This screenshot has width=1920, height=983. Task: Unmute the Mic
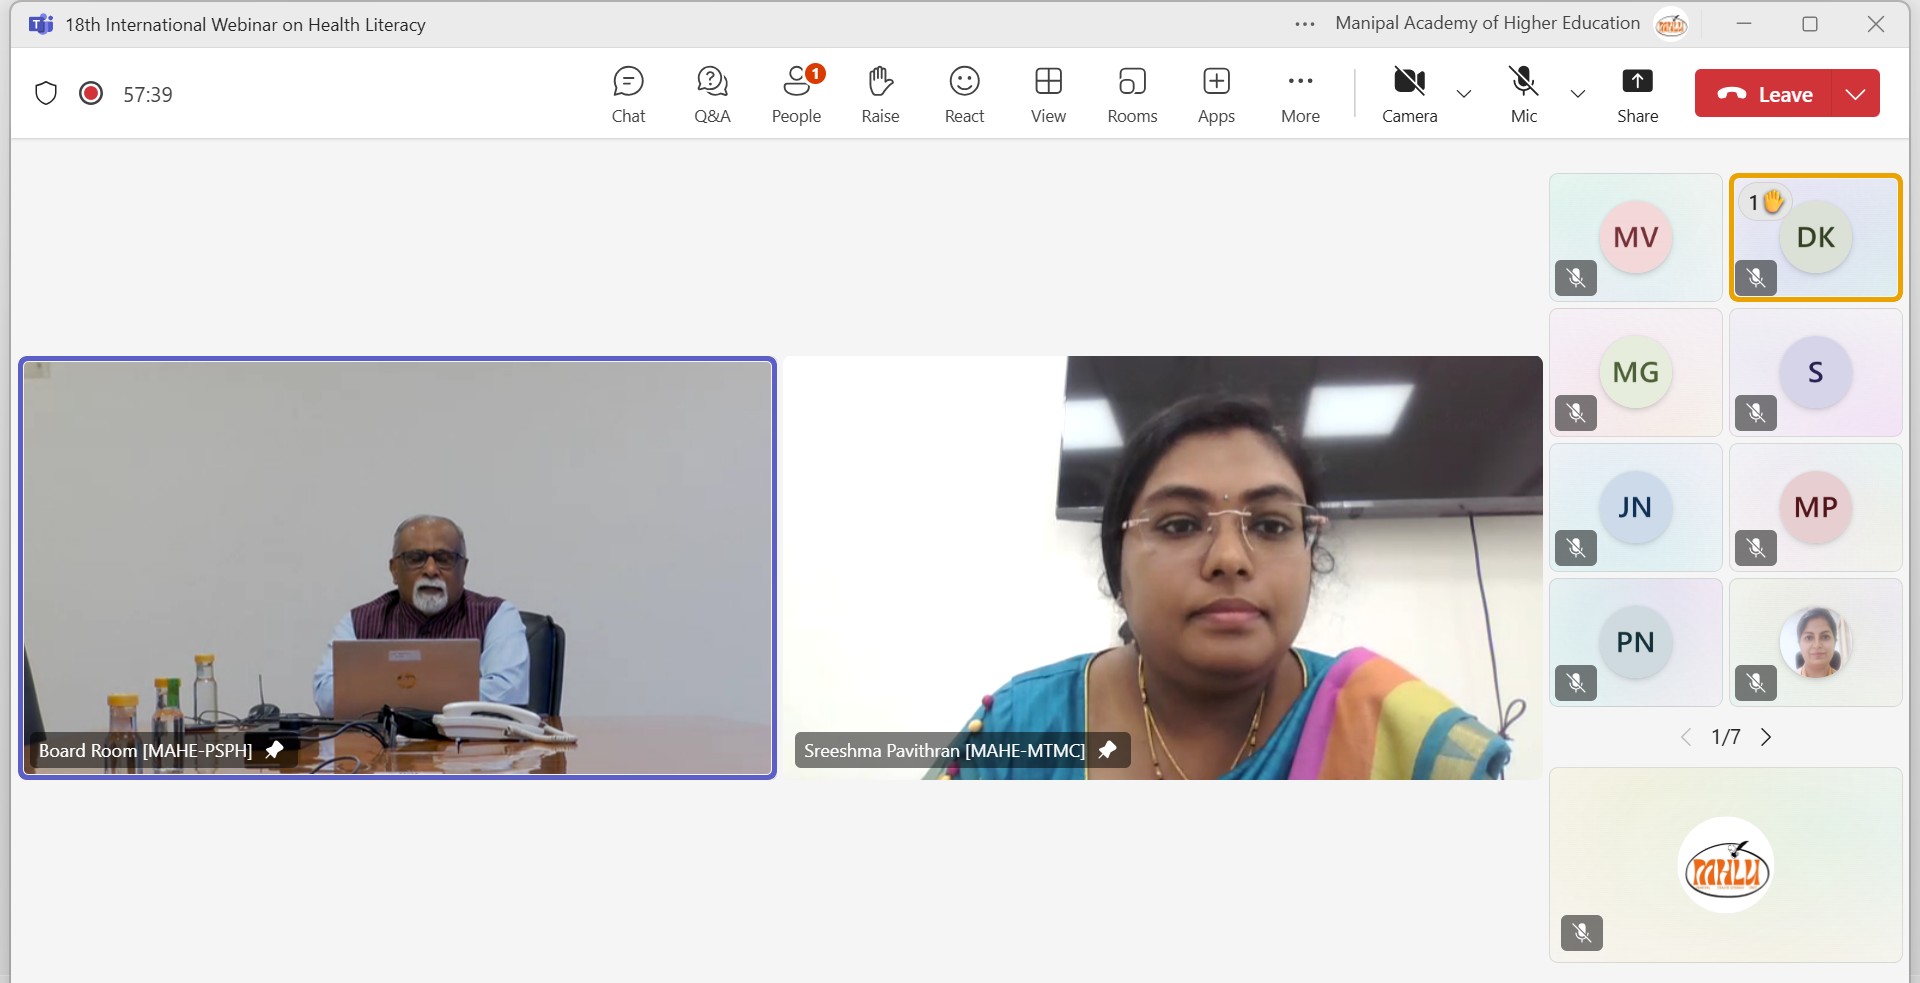(1523, 95)
